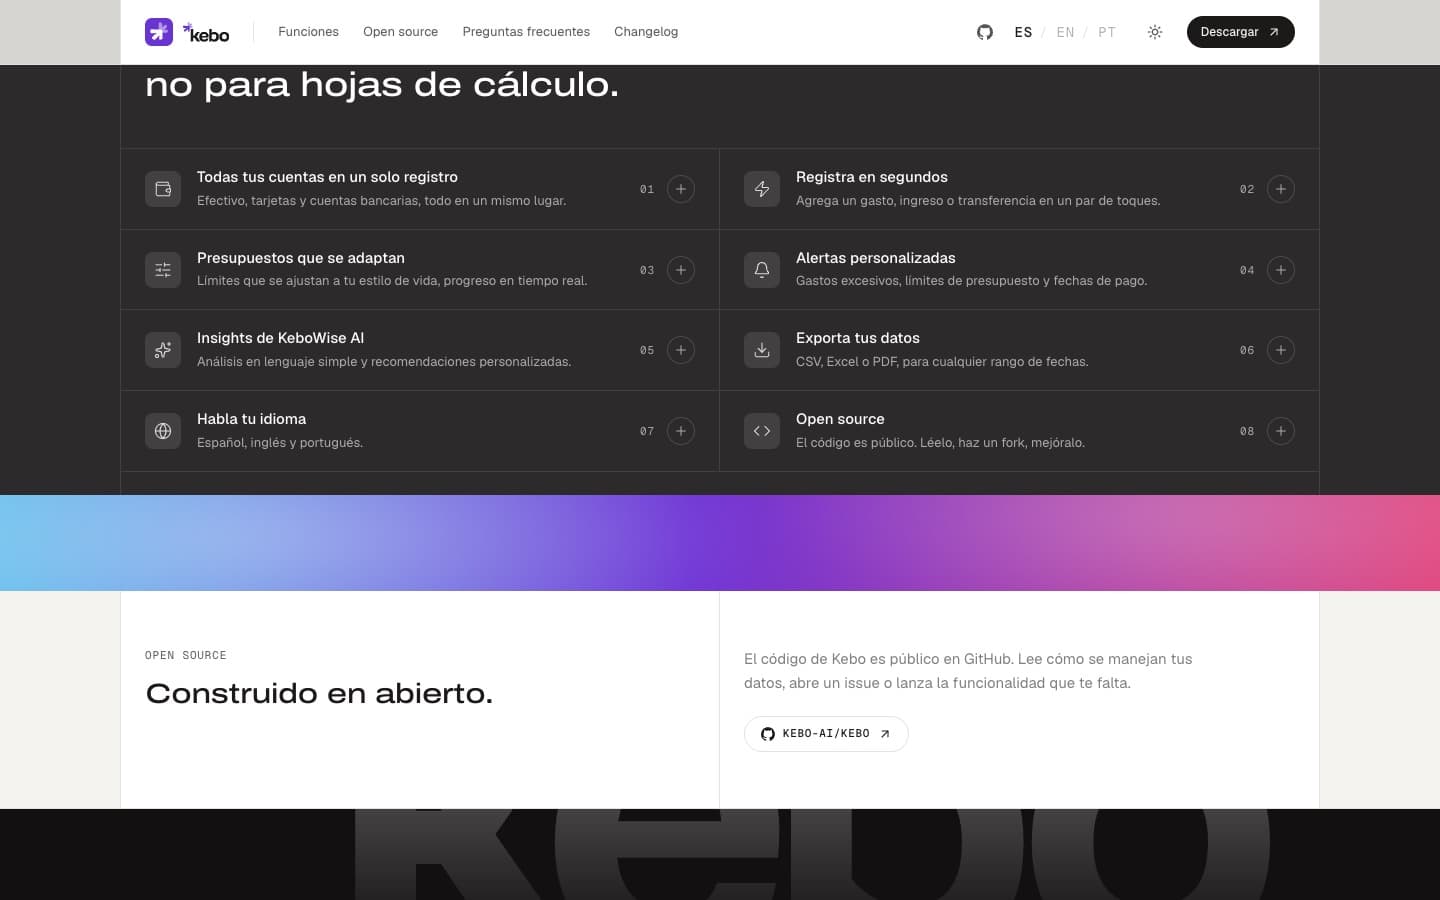This screenshot has width=1440, height=900.
Task: Click the globe icon for 'Habla tu idioma'
Action: click(x=163, y=431)
